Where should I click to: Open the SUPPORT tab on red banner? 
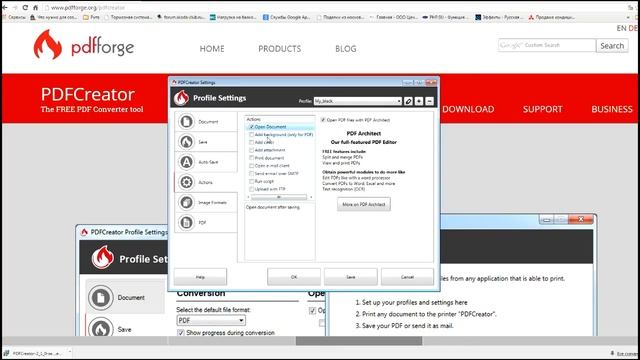pyautogui.click(x=542, y=109)
